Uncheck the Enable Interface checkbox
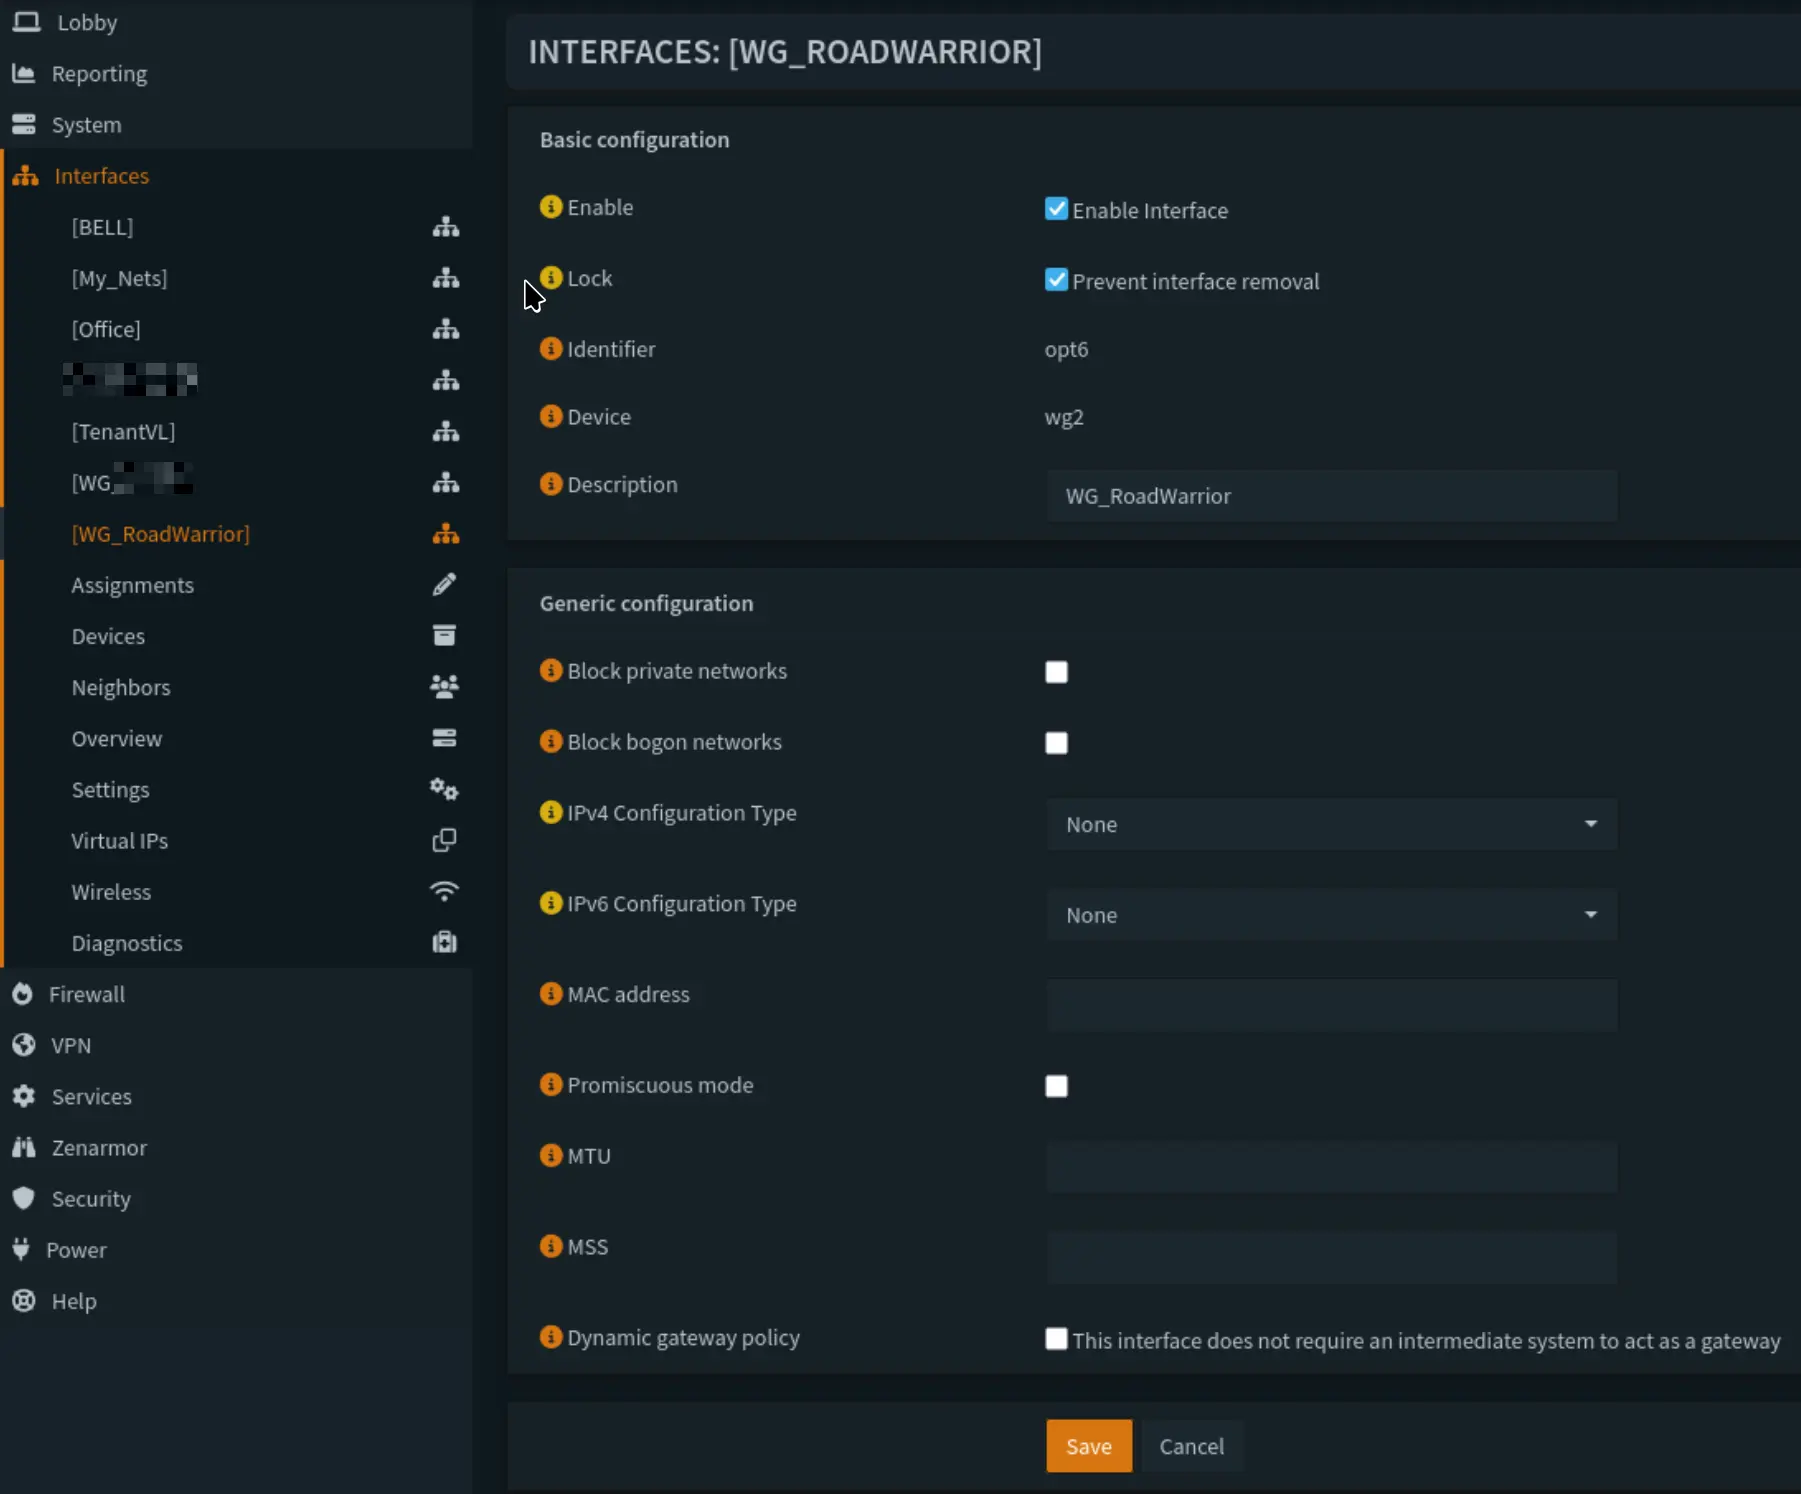Screen dimensions: 1801x1494 click(1056, 208)
